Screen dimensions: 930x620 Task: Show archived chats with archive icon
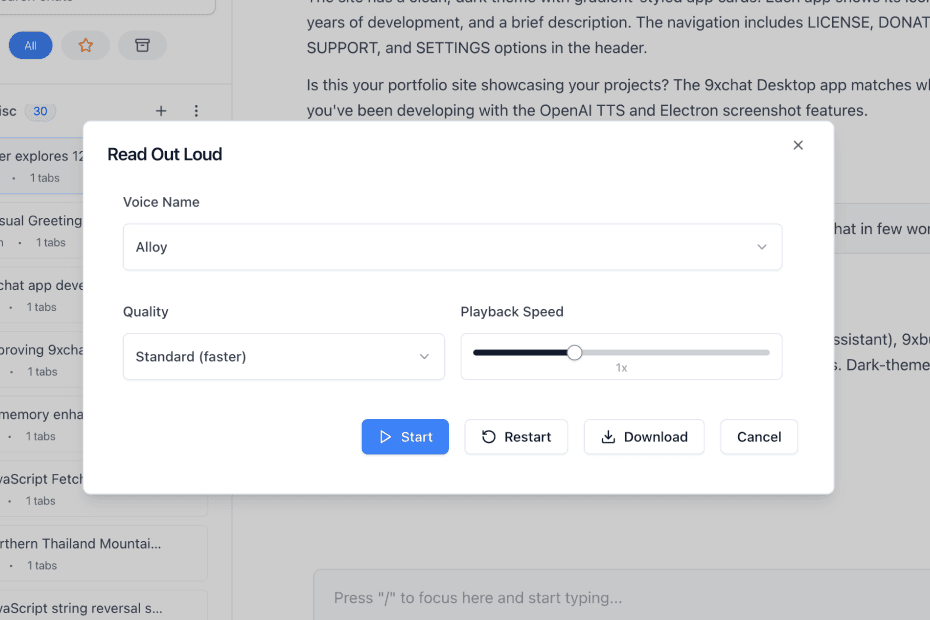[142, 45]
